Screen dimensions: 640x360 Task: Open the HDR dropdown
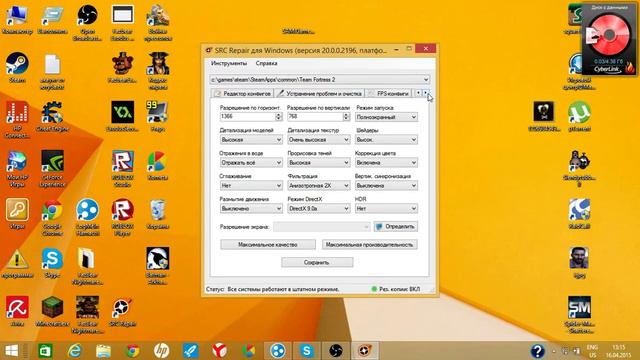386,209
